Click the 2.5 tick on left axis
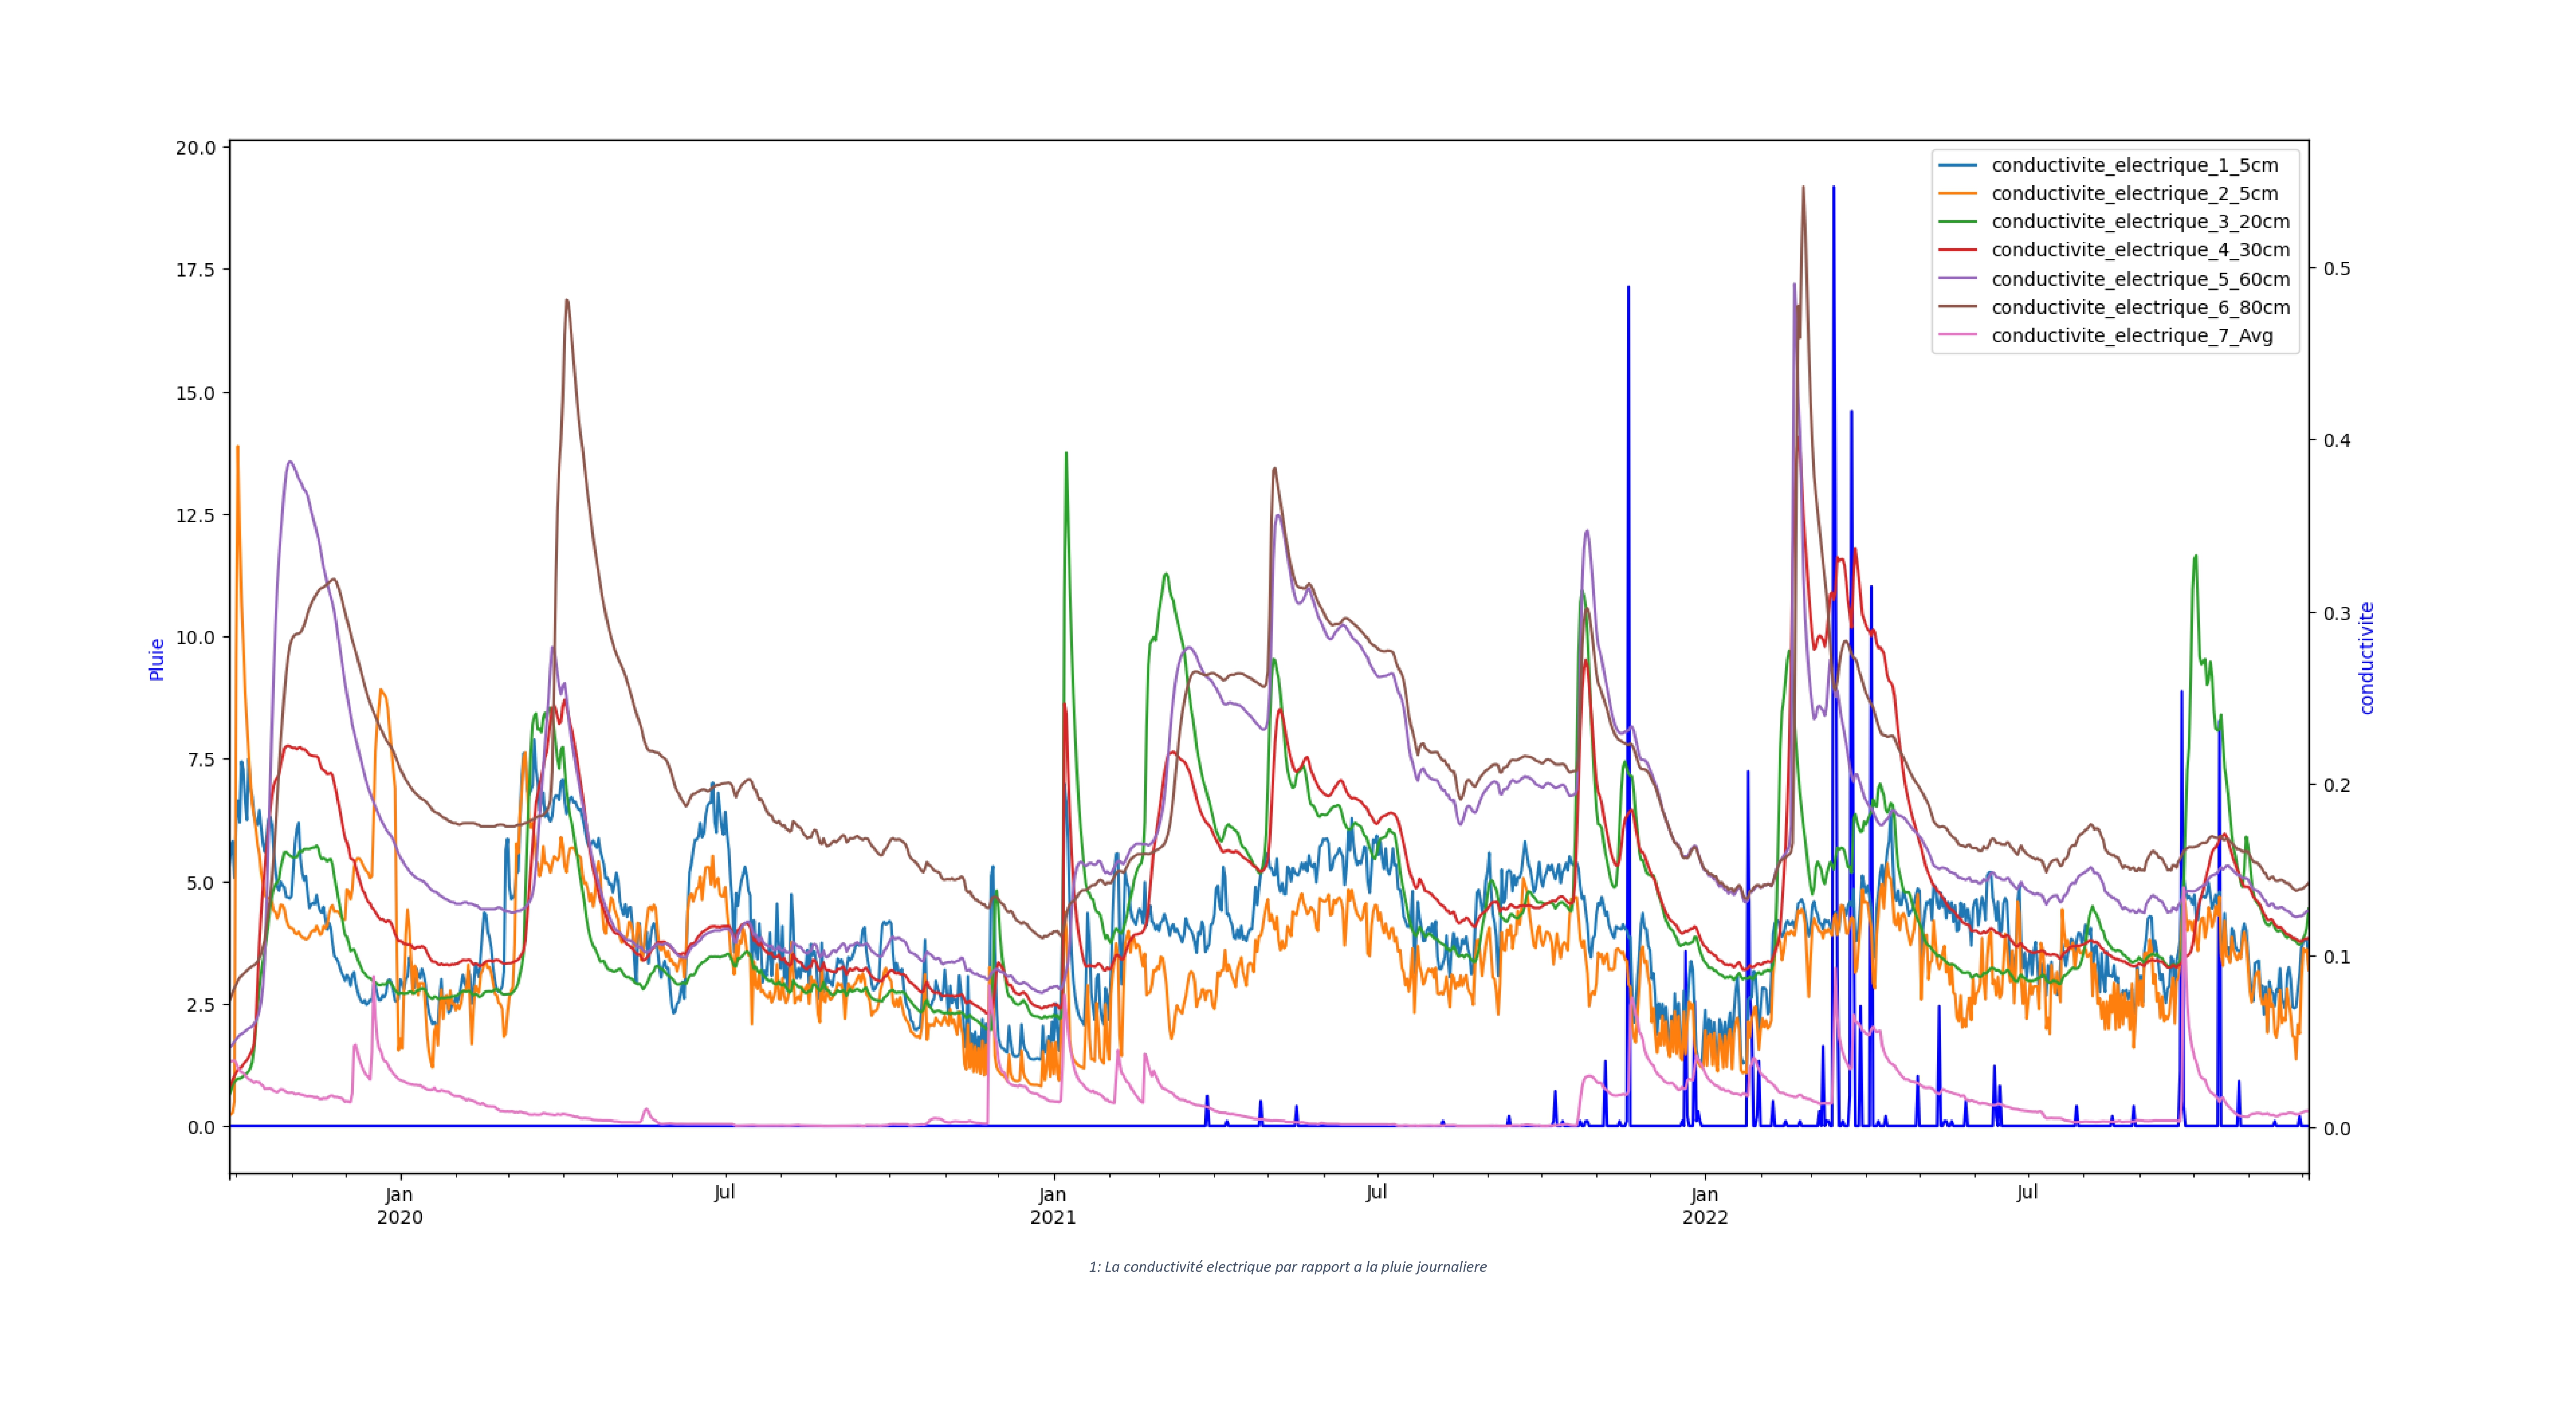 [201, 1004]
